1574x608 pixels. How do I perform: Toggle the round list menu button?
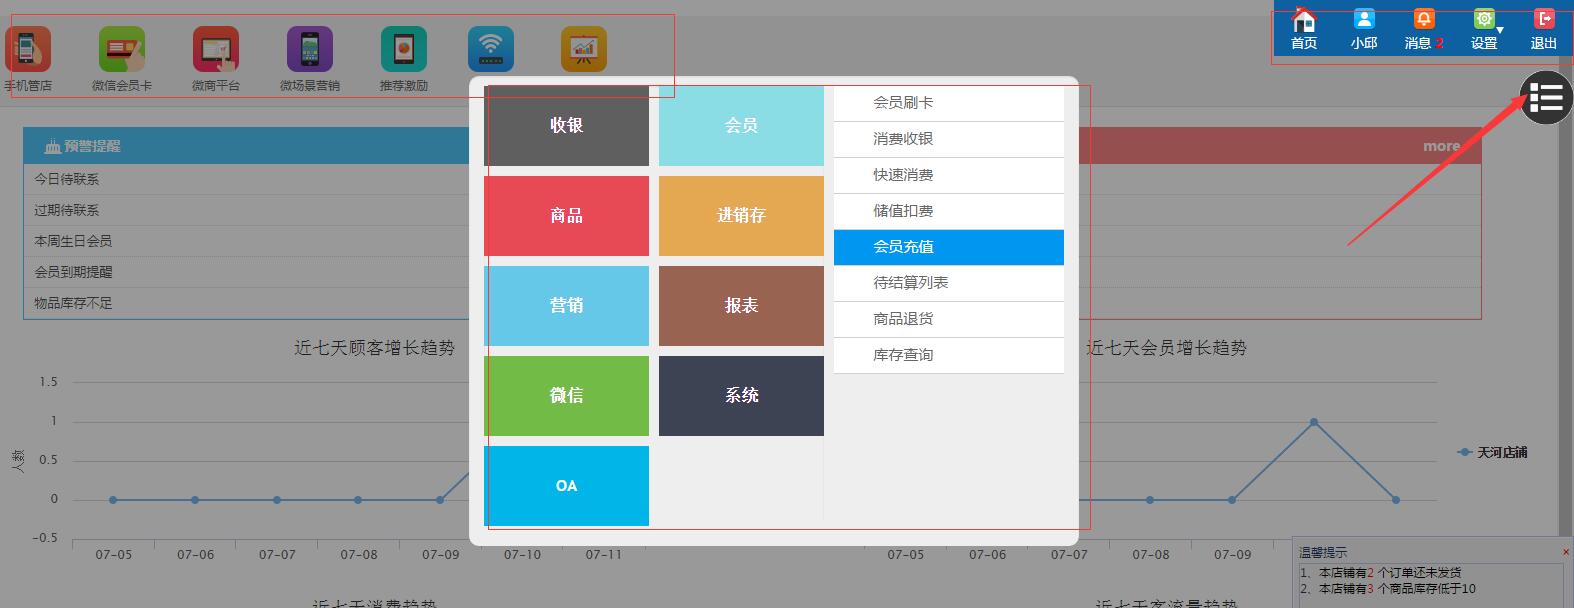click(1546, 98)
